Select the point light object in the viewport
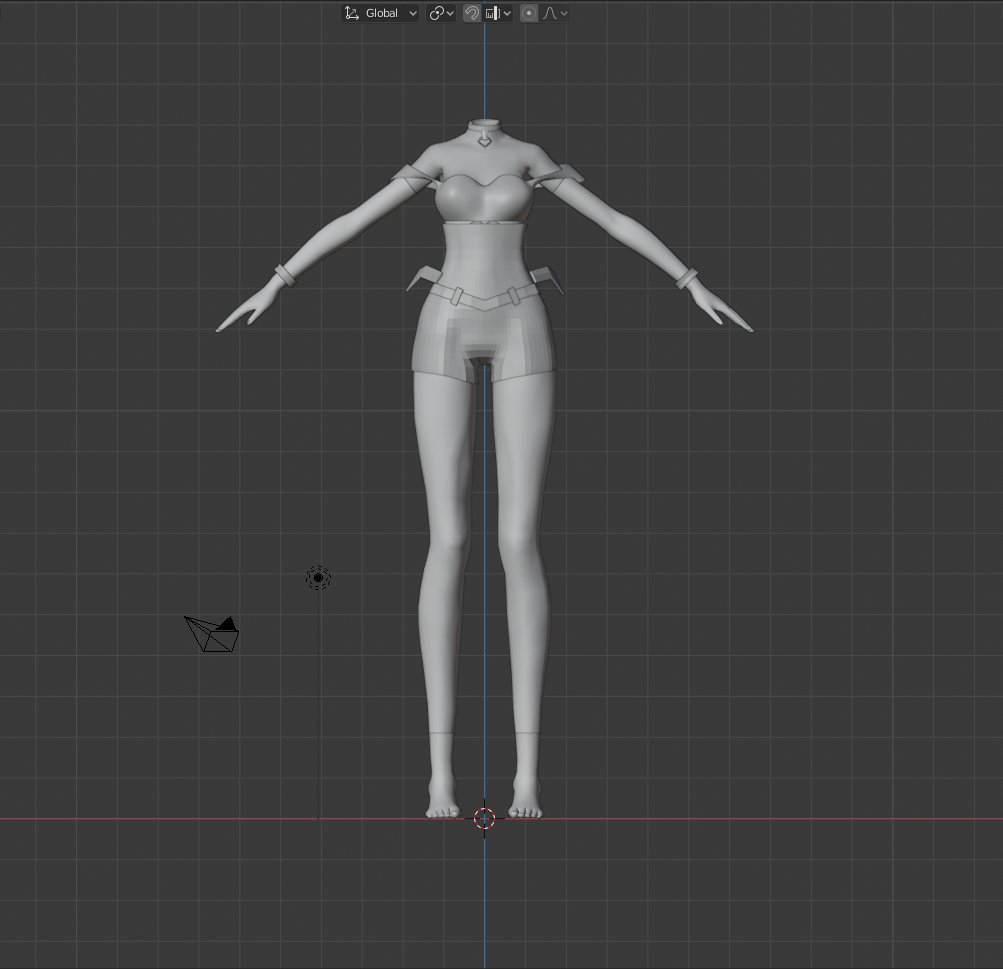This screenshot has width=1003, height=969. pyautogui.click(x=319, y=578)
